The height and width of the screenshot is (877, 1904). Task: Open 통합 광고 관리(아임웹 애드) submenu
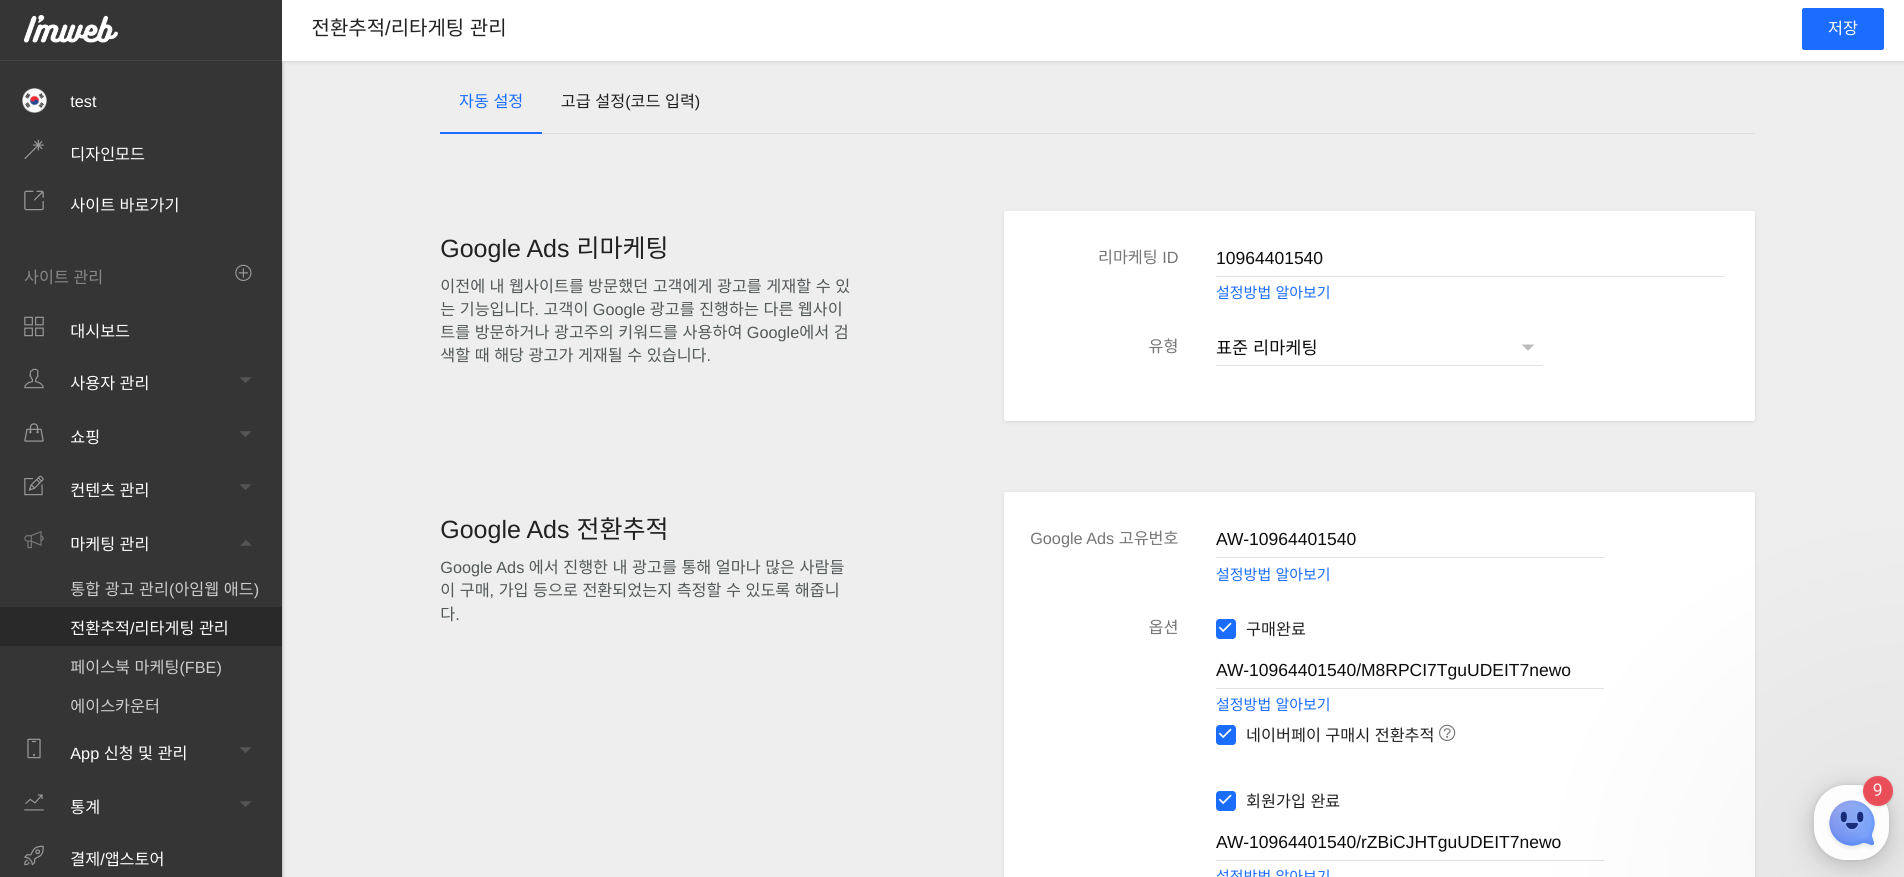tap(164, 589)
